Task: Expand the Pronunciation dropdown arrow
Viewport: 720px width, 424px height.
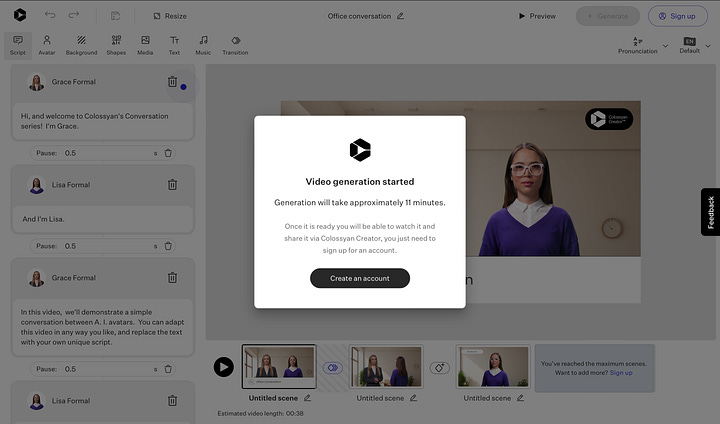Action: (x=665, y=46)
